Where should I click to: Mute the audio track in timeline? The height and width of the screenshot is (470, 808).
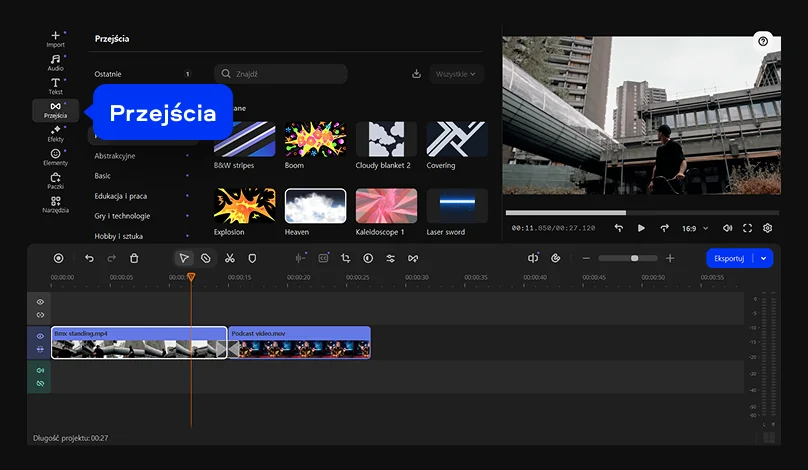point(41,370)
